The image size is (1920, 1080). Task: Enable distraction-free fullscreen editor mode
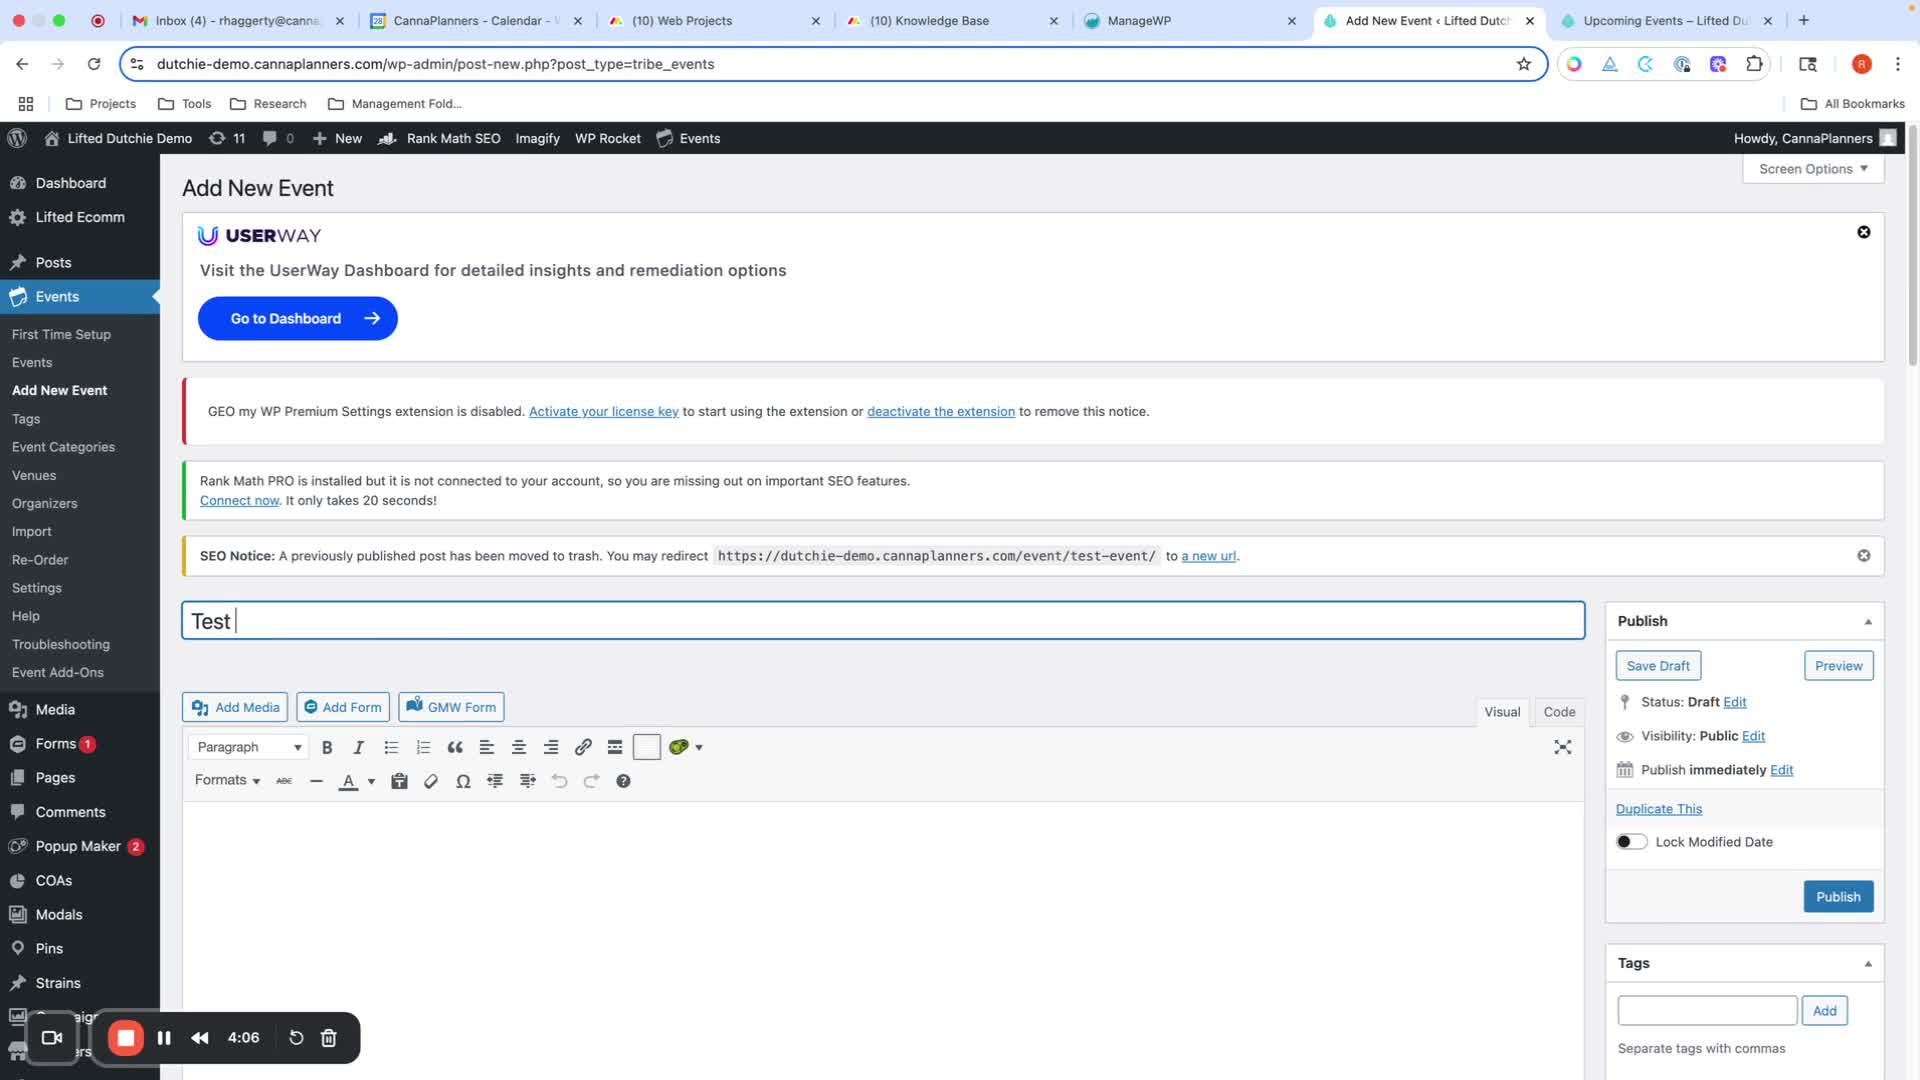[x=1562, y=748]
